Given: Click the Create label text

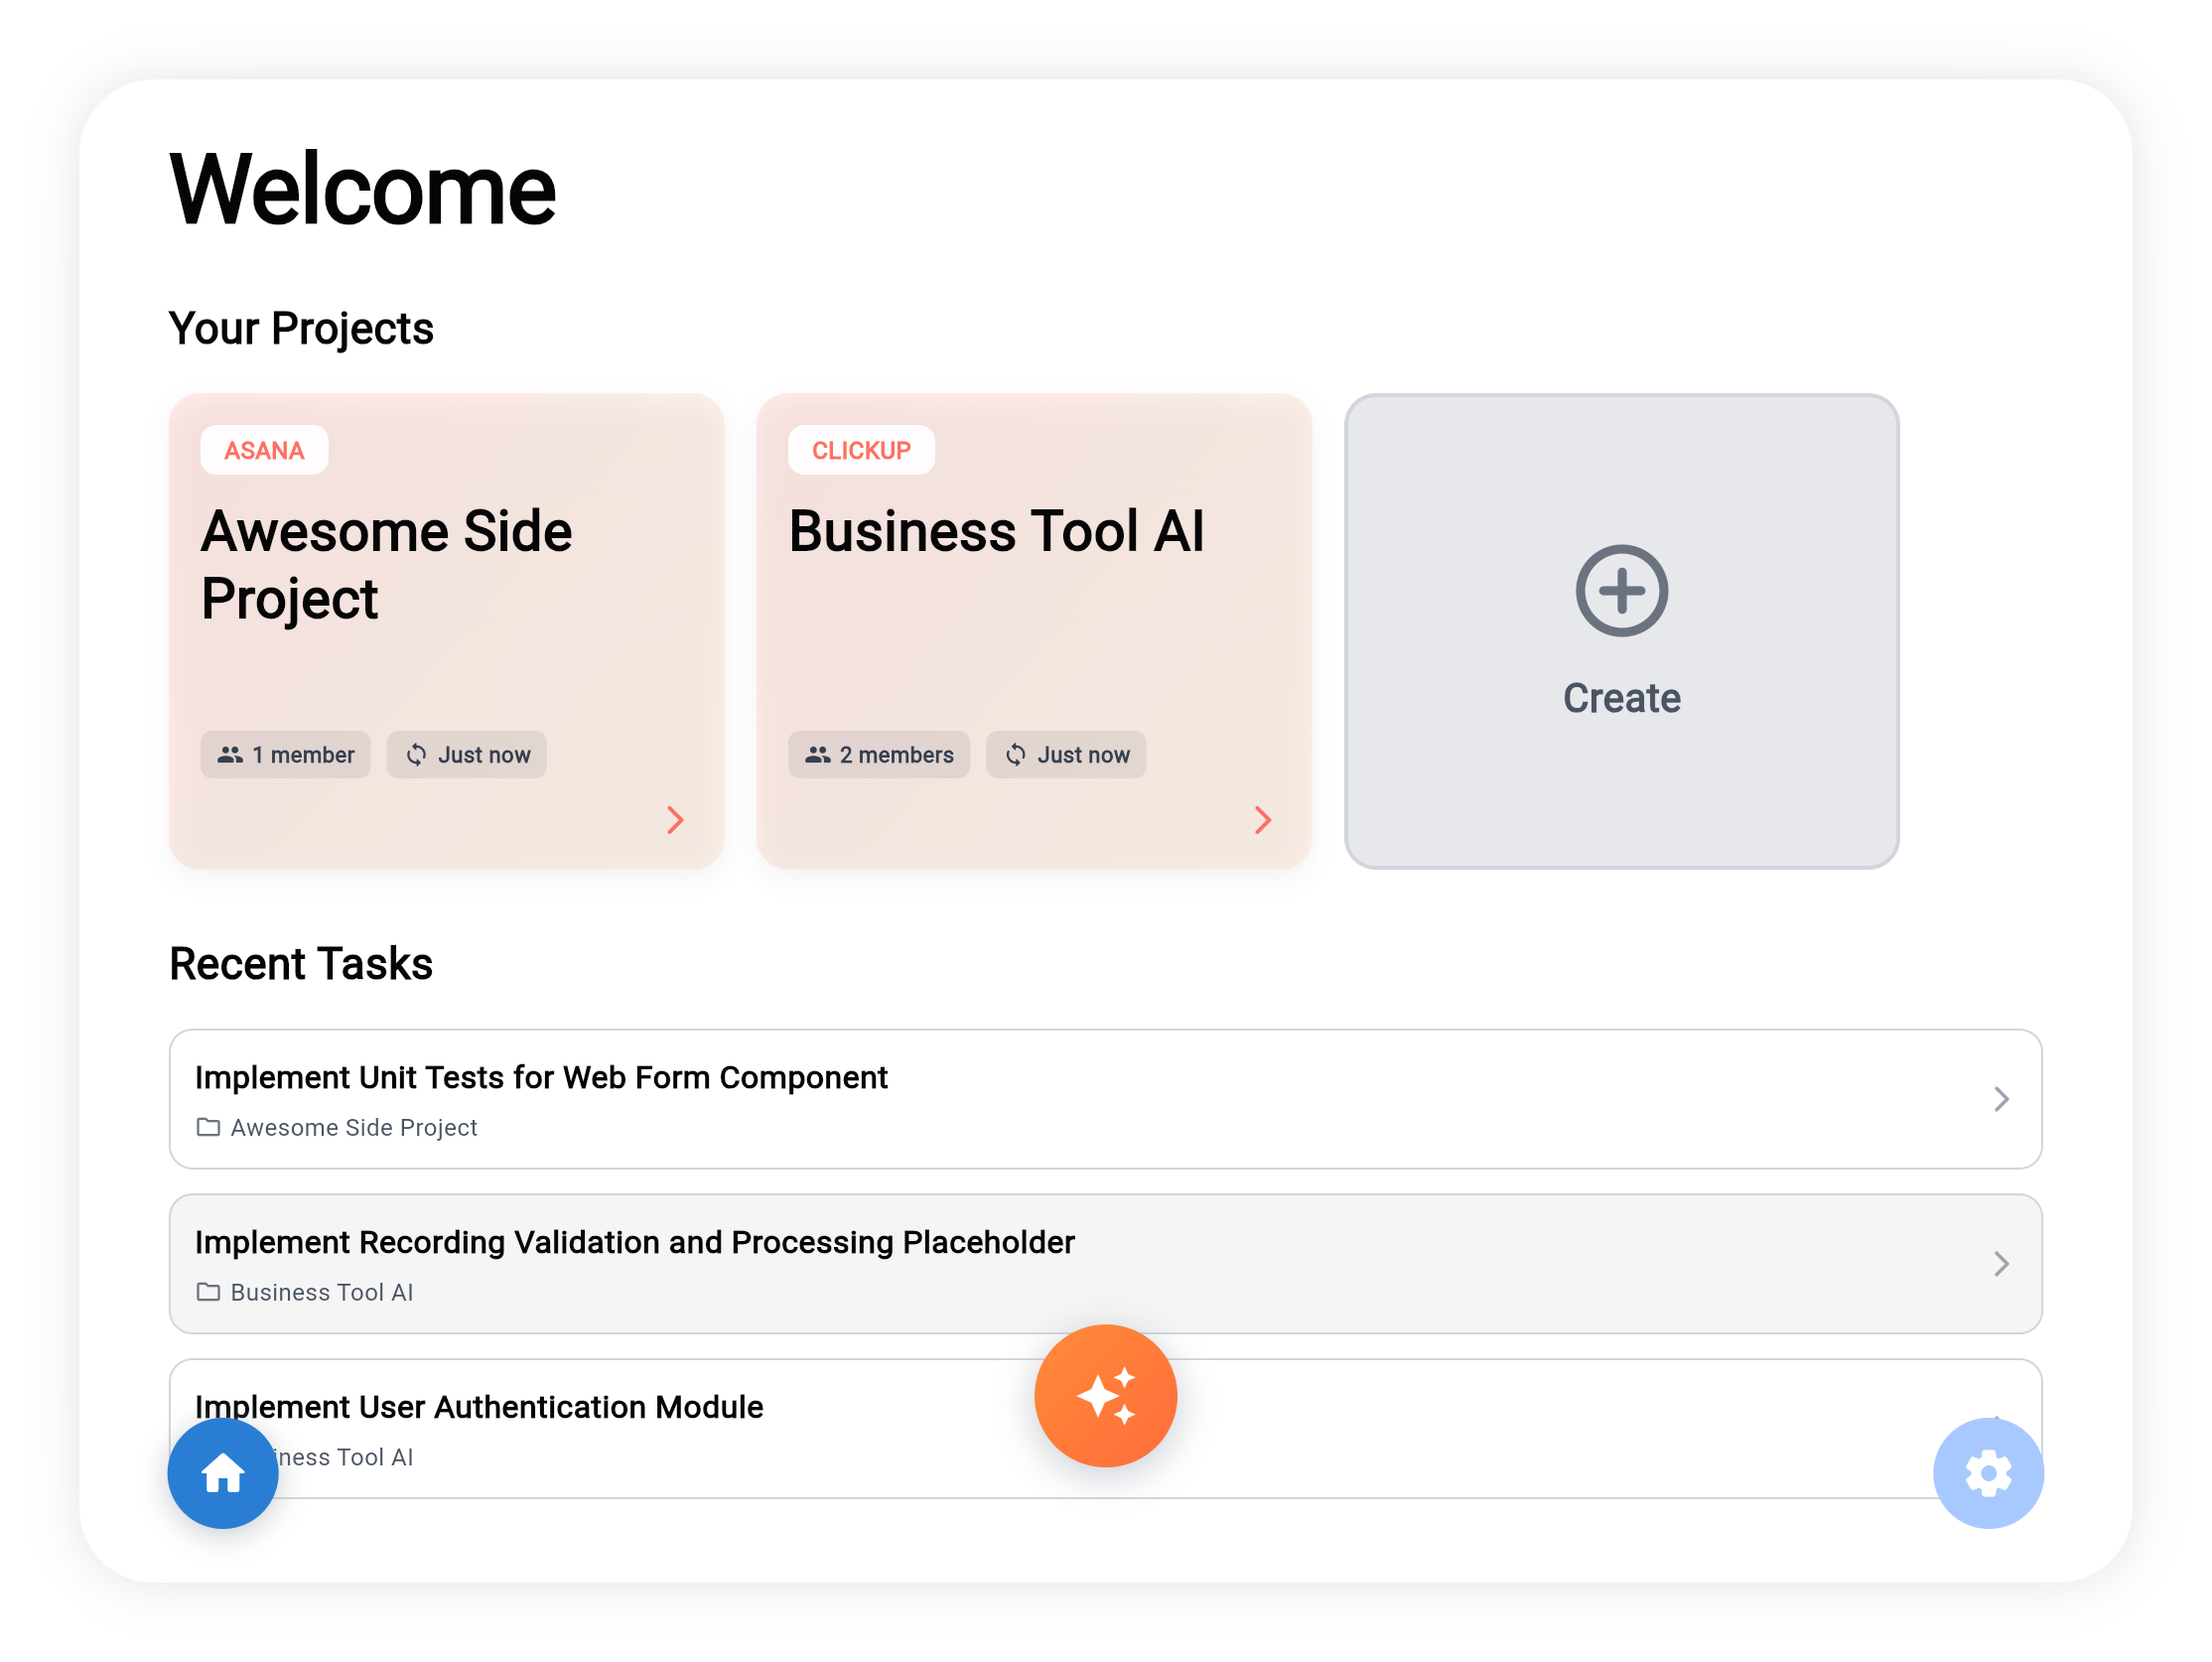Looking at the screenshot, I should click(x=1621, y=698).
